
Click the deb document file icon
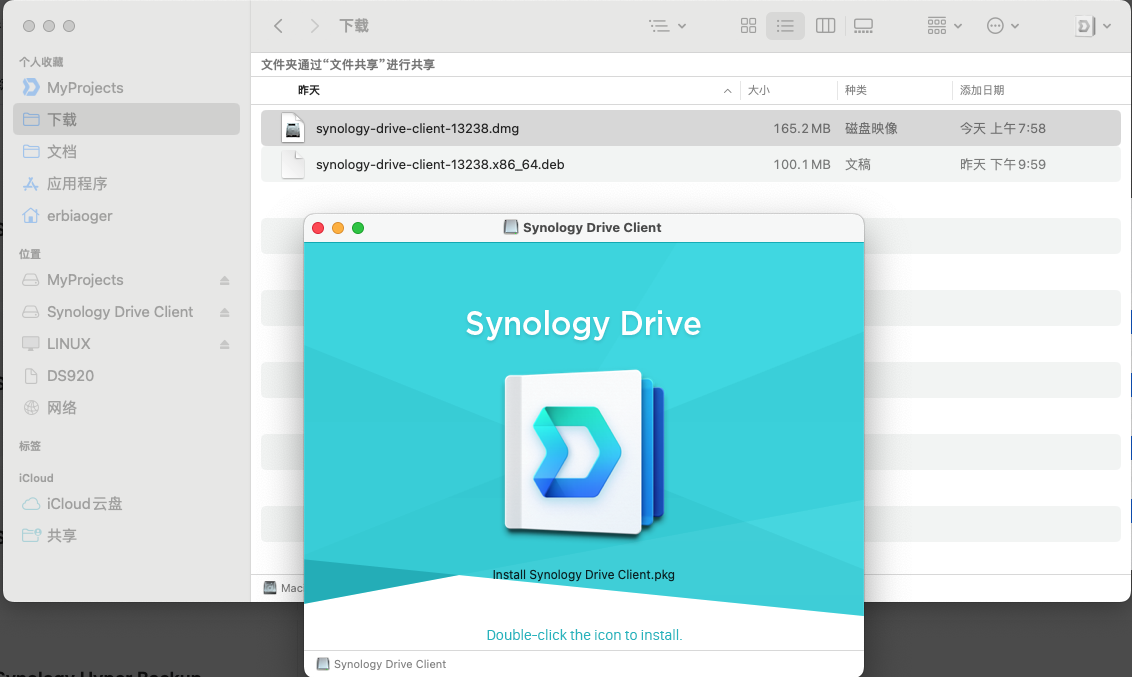click(292, 164)
